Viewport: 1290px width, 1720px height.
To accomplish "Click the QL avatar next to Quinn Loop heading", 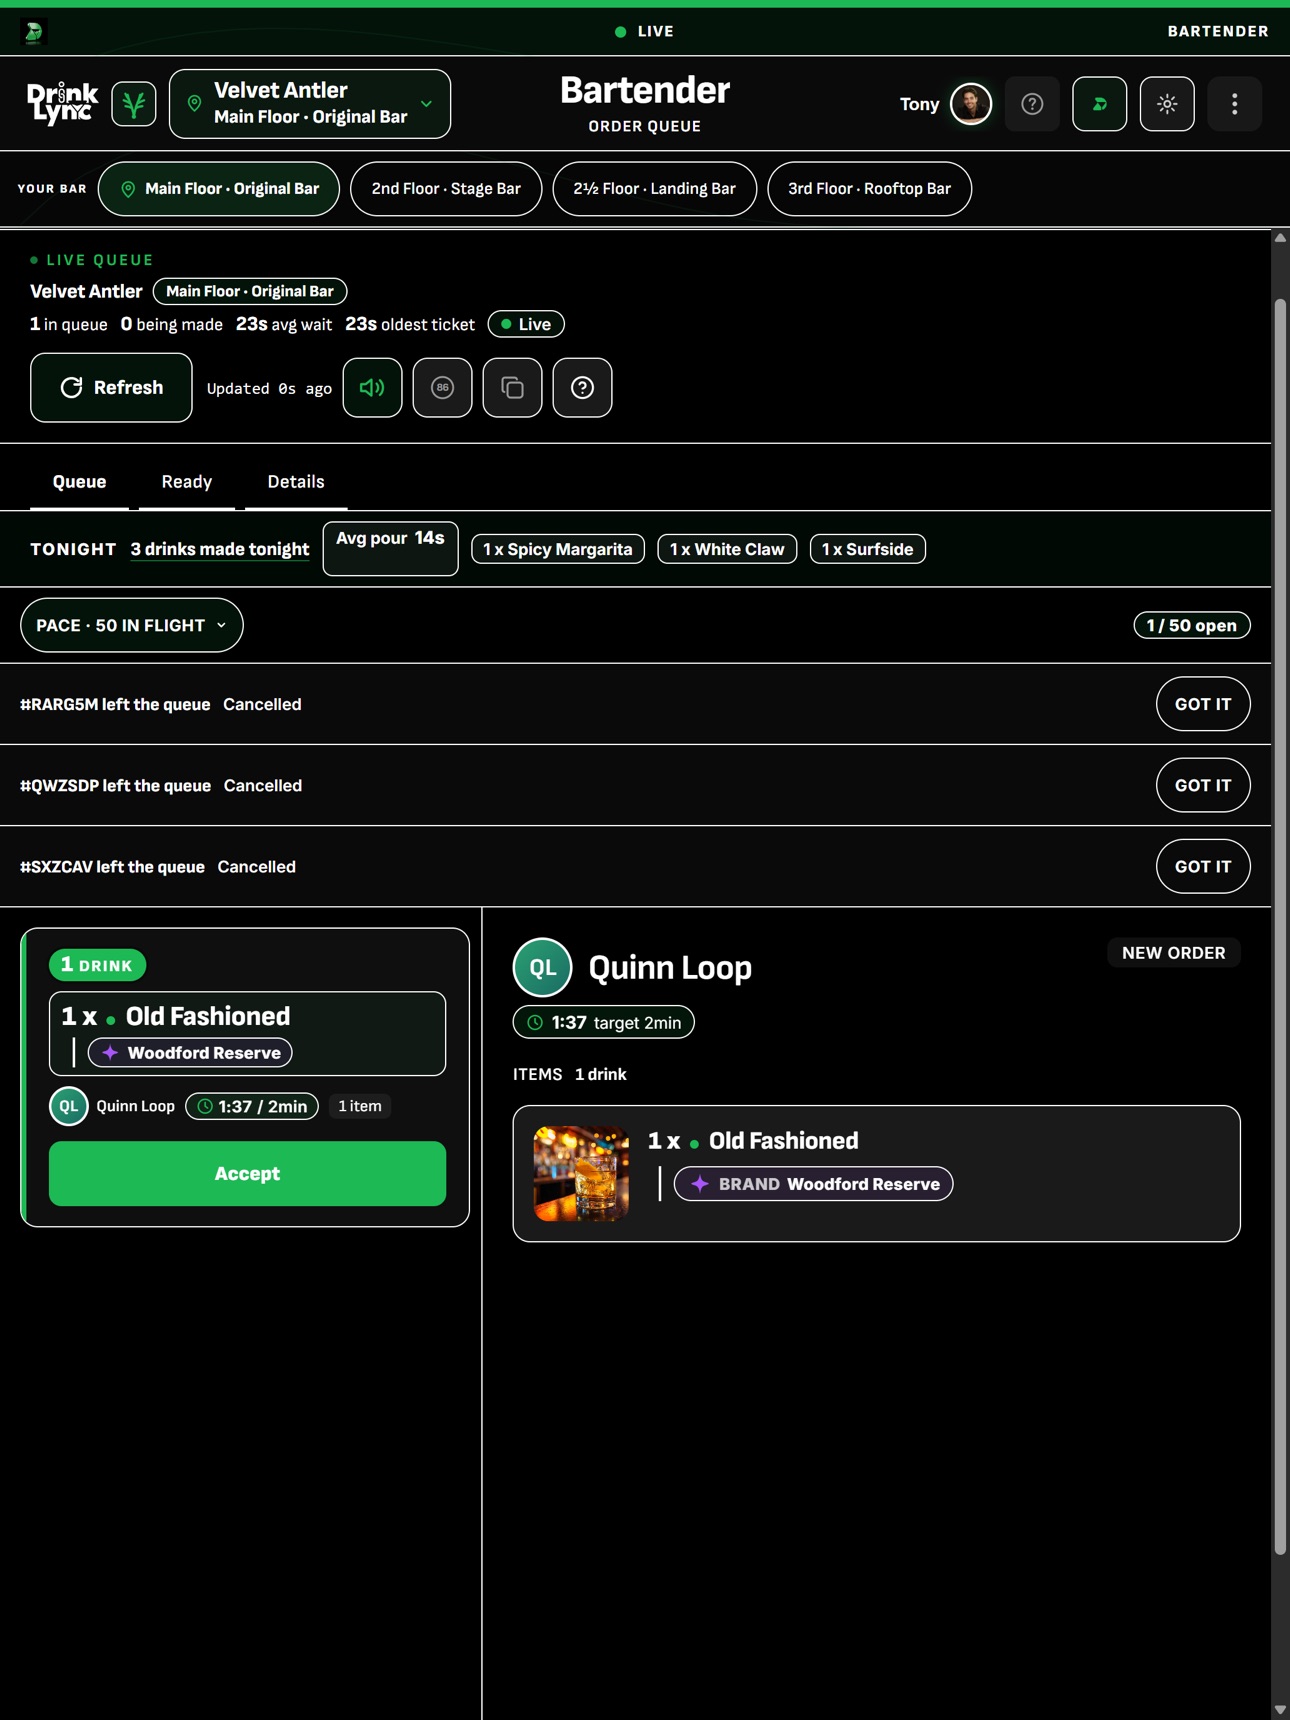I will coord(542,967).
